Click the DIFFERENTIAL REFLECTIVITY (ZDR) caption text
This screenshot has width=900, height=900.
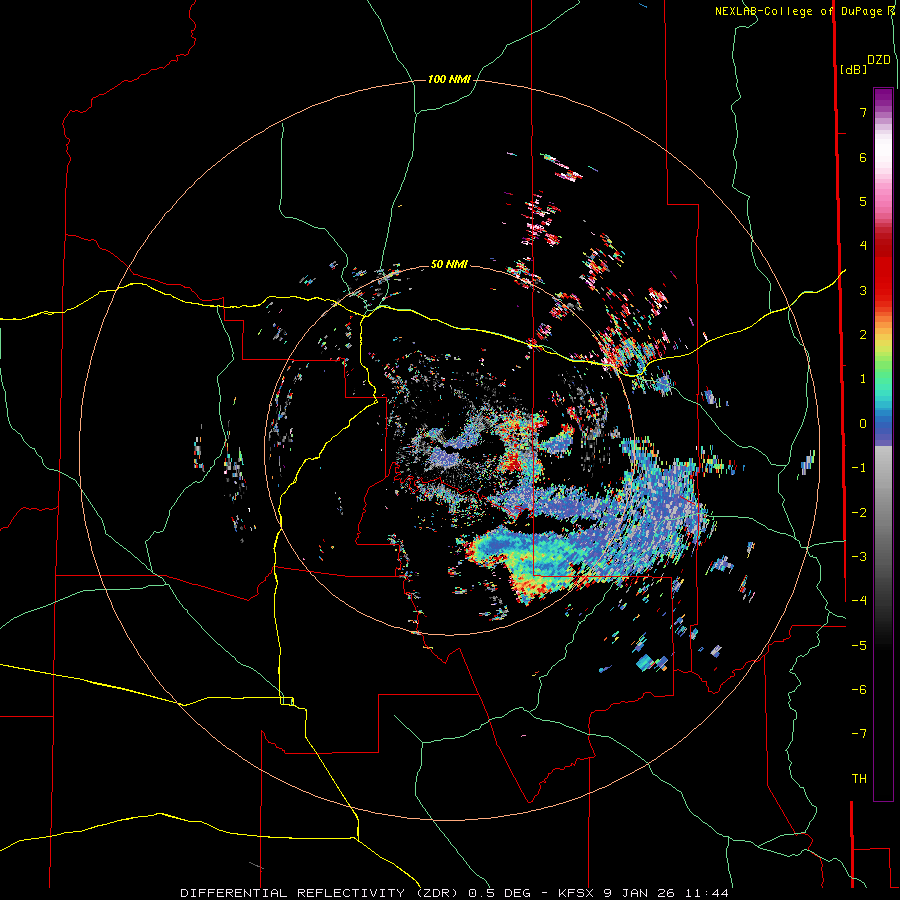(322, 893)
